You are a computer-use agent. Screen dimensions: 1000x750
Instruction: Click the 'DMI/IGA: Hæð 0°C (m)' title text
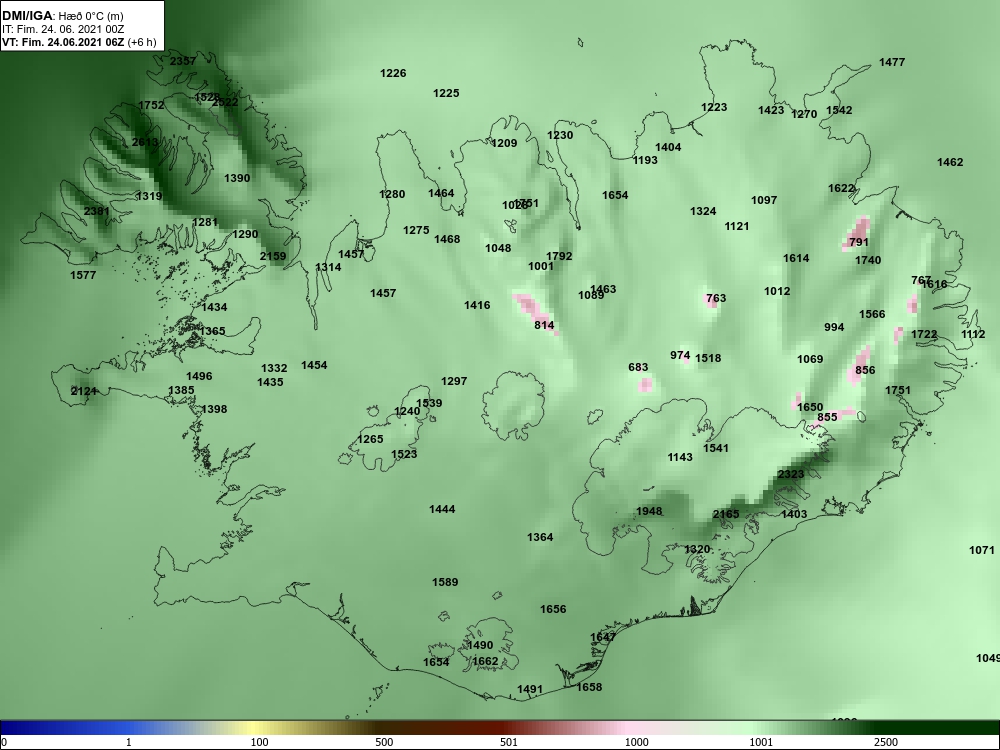click(62, 16)
